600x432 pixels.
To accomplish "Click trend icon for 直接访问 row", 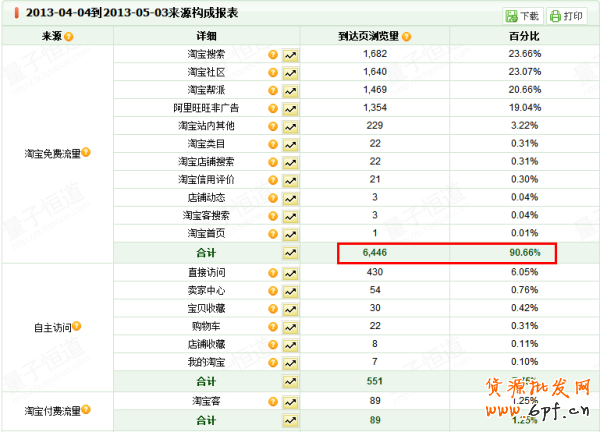I will click(x=291, y=272).
